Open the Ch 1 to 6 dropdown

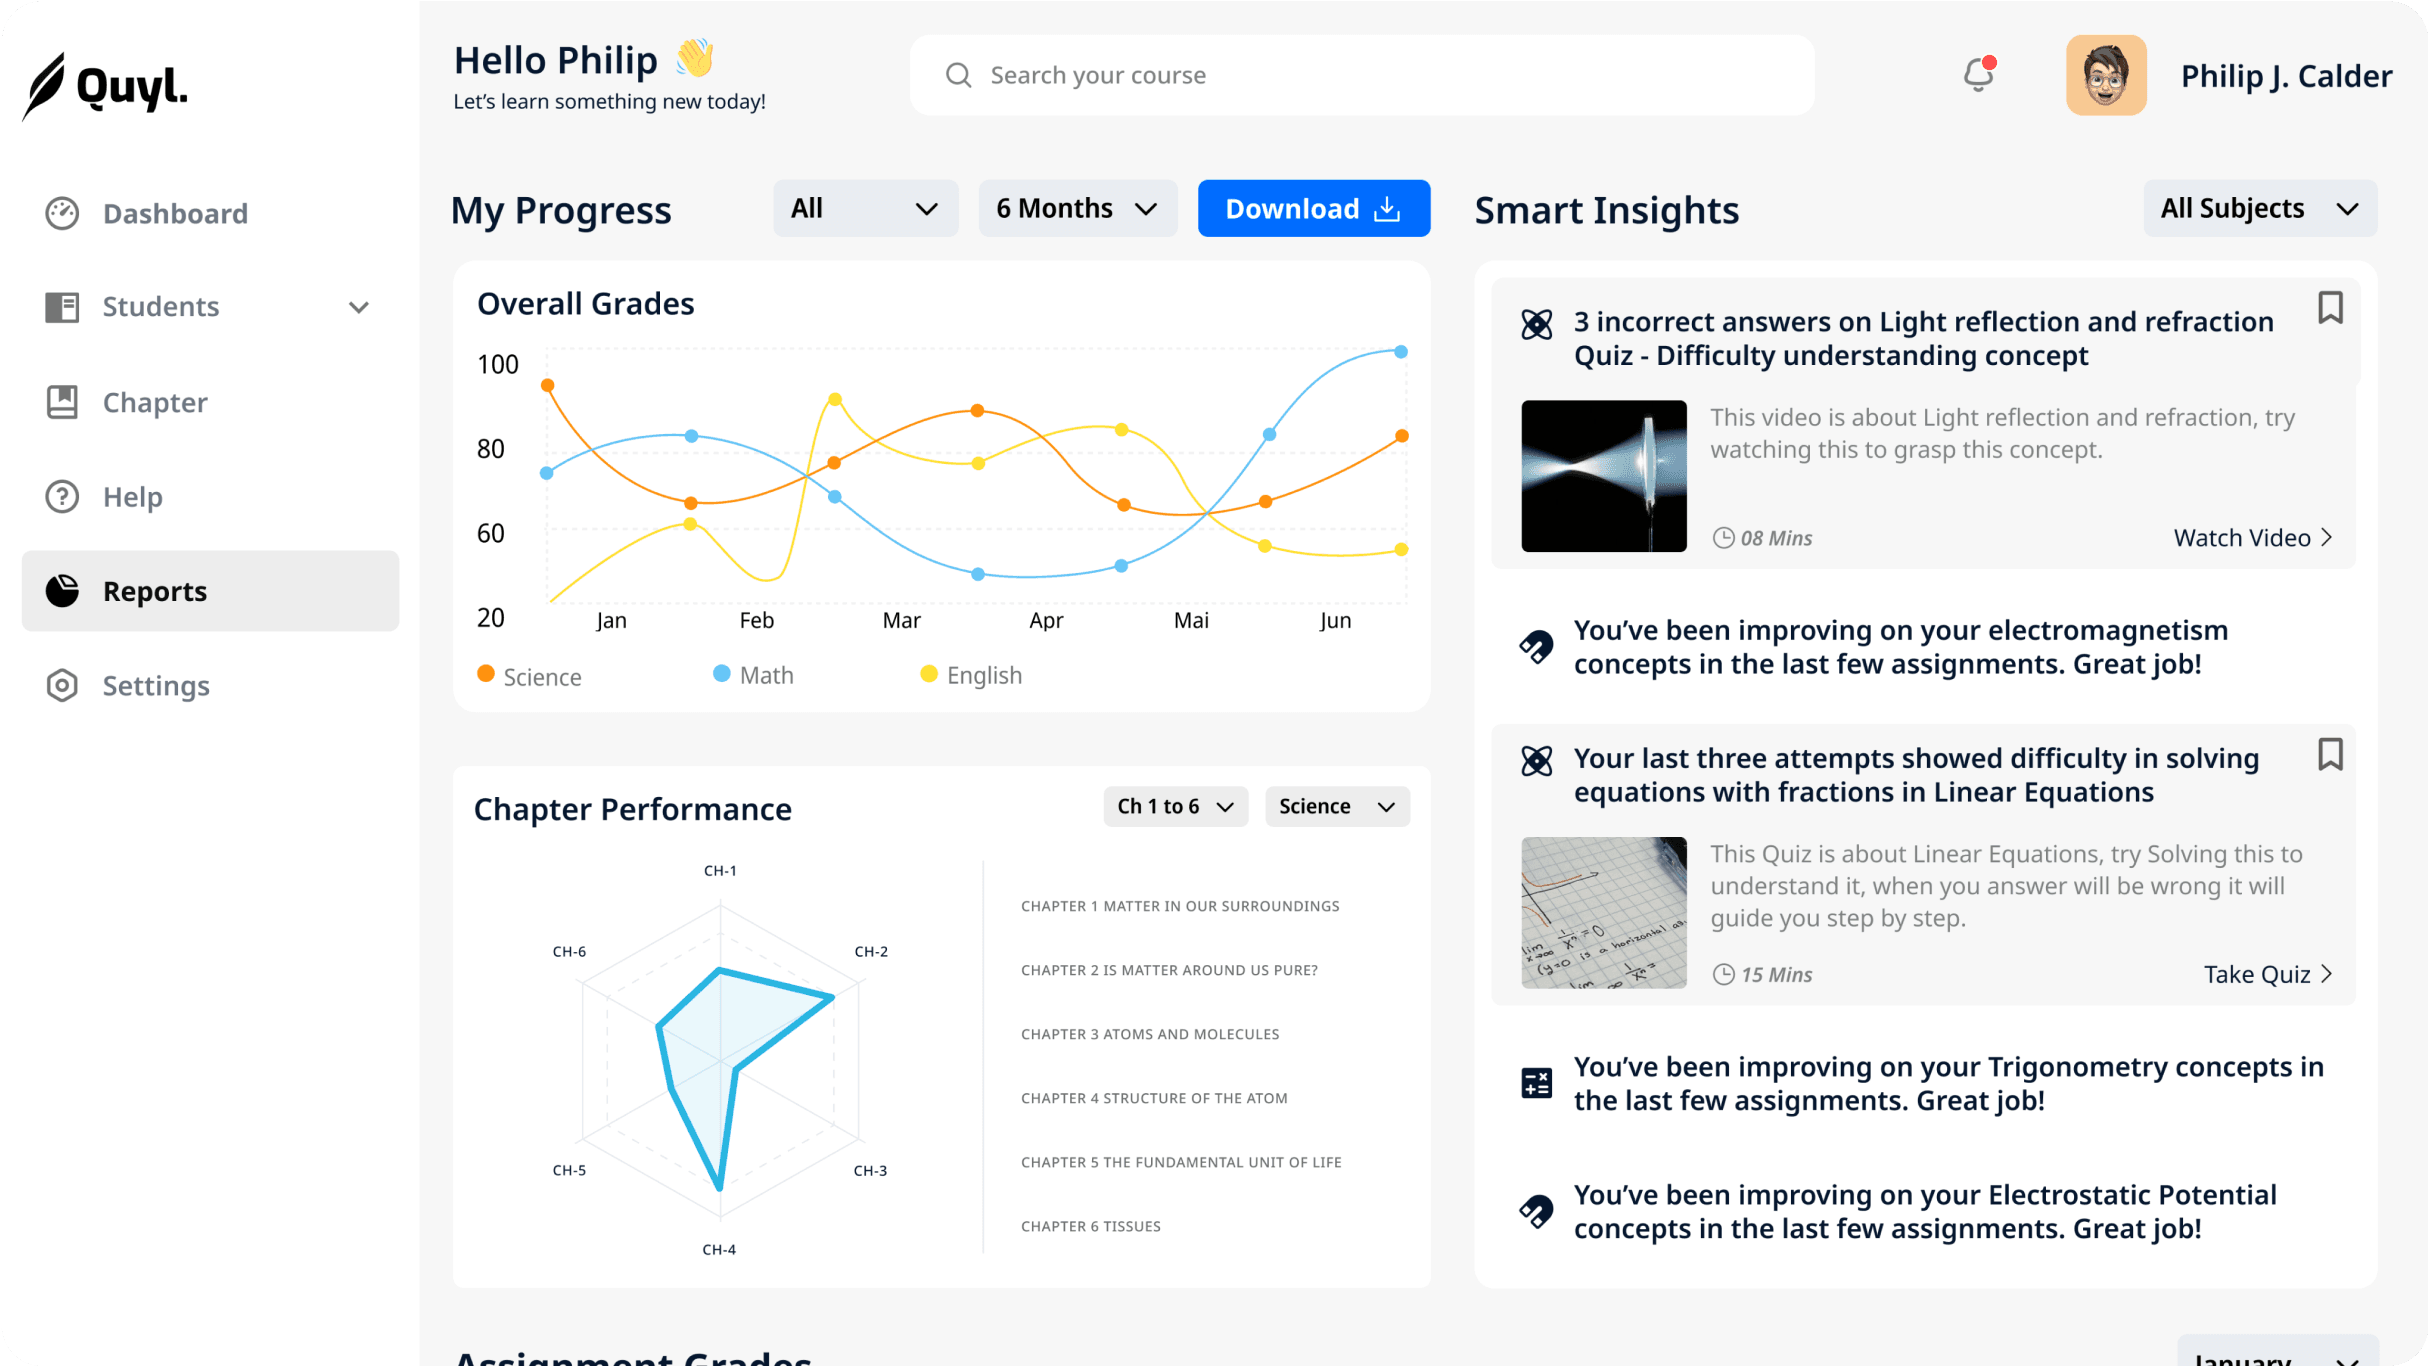[1175, 806]
